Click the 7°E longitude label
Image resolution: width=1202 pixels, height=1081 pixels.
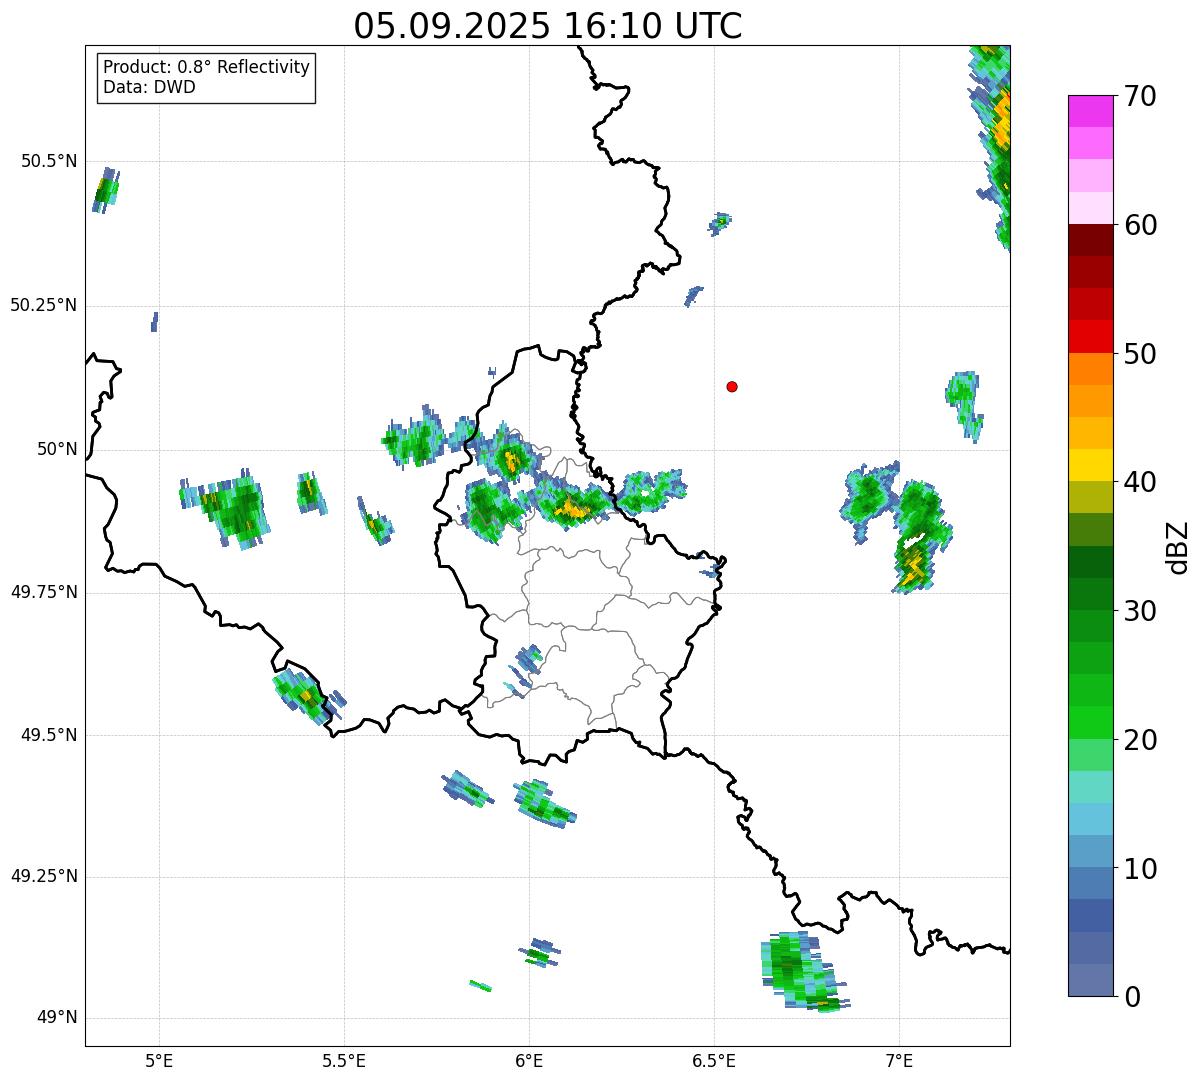(x=899, y=1060)
